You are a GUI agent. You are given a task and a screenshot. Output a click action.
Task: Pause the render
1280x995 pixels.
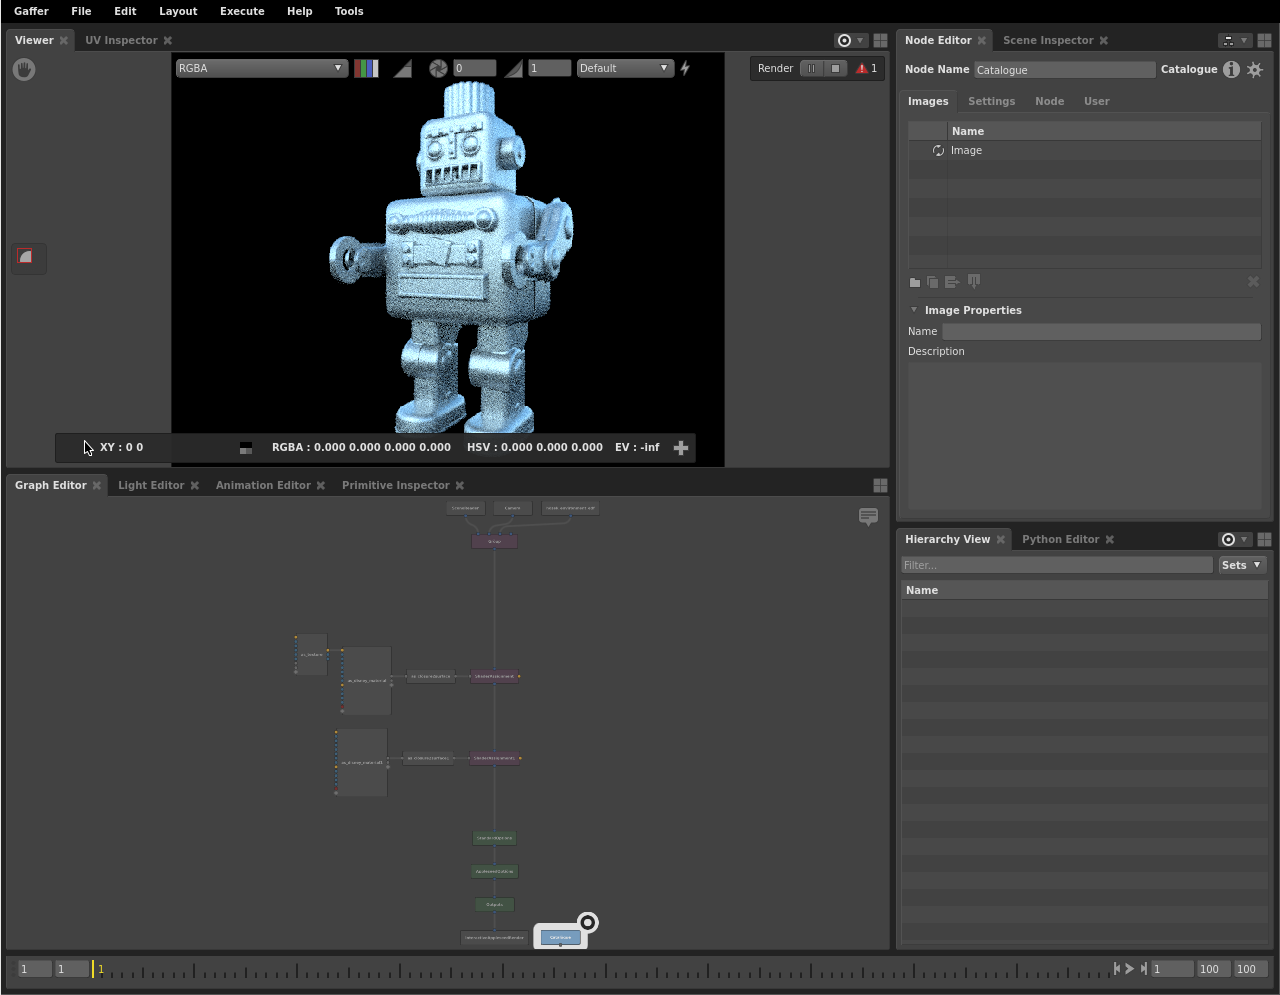point(811,68)
